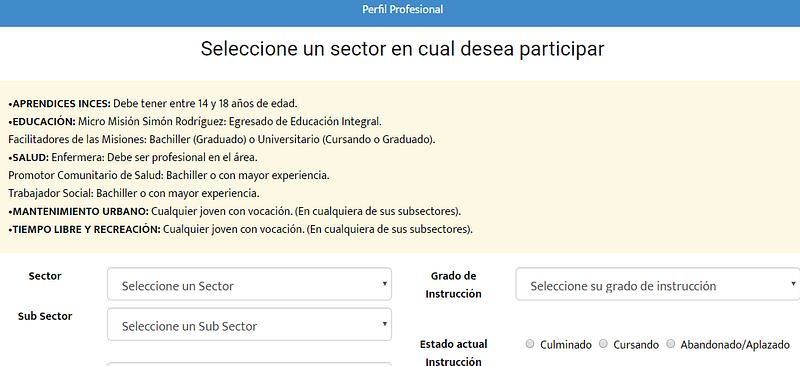The width and height of the screenshot is (800, 366).
Task: Click the 'Seleccione un sector en cual desea participar' heading
Action: click(402, 49)
